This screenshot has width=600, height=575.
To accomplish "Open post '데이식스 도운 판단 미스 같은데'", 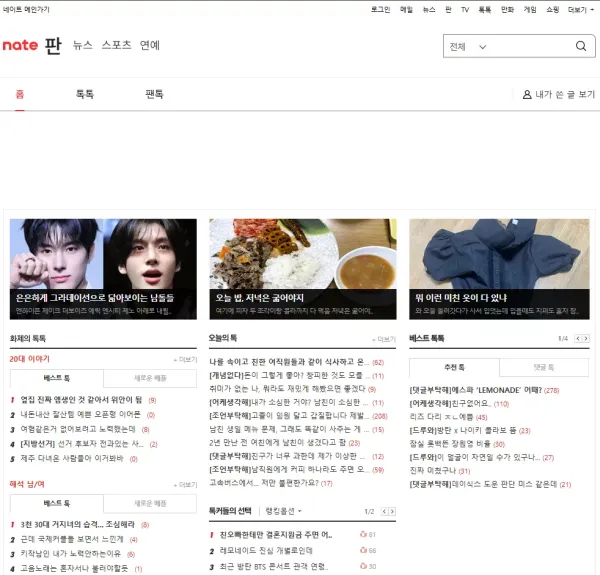I will [x=483, y=484].
